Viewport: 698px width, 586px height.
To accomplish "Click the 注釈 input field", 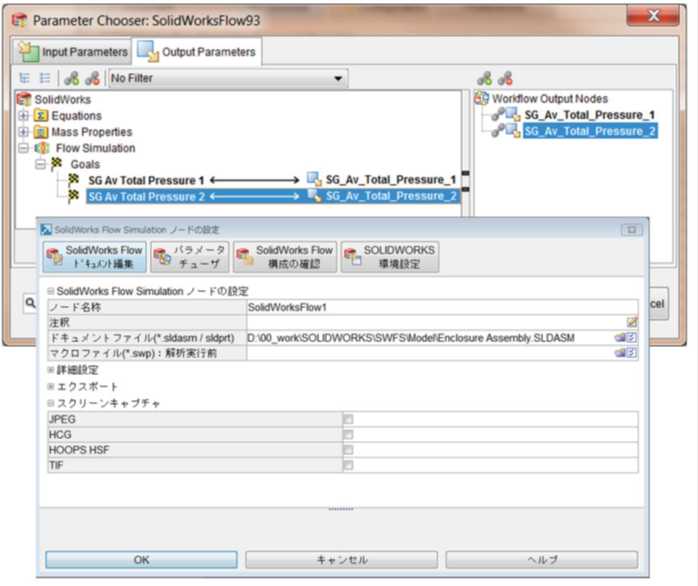I will (x=436, y=322).
